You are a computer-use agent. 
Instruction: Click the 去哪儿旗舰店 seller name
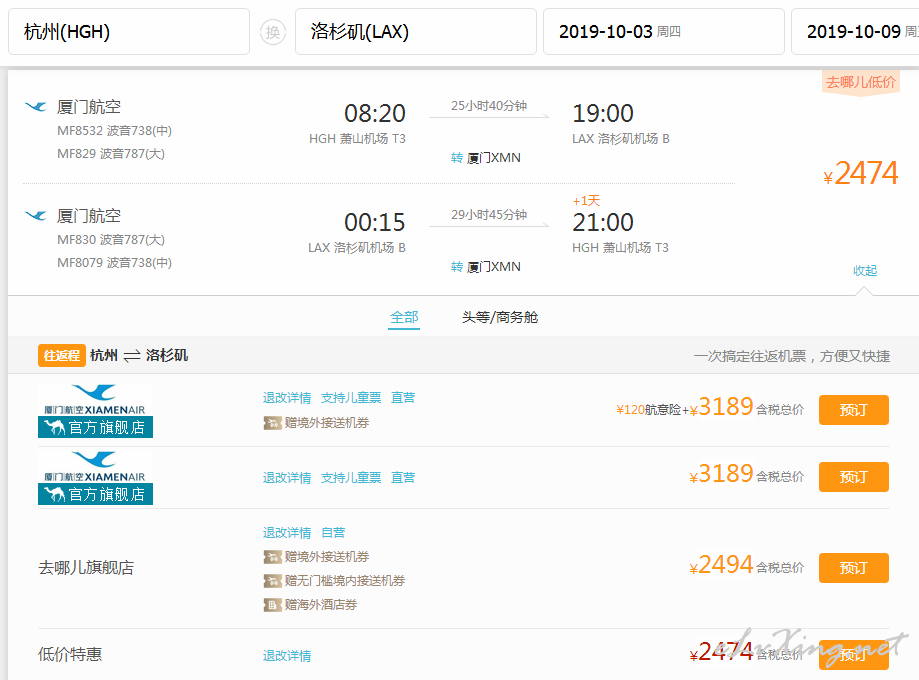(86, 567)
